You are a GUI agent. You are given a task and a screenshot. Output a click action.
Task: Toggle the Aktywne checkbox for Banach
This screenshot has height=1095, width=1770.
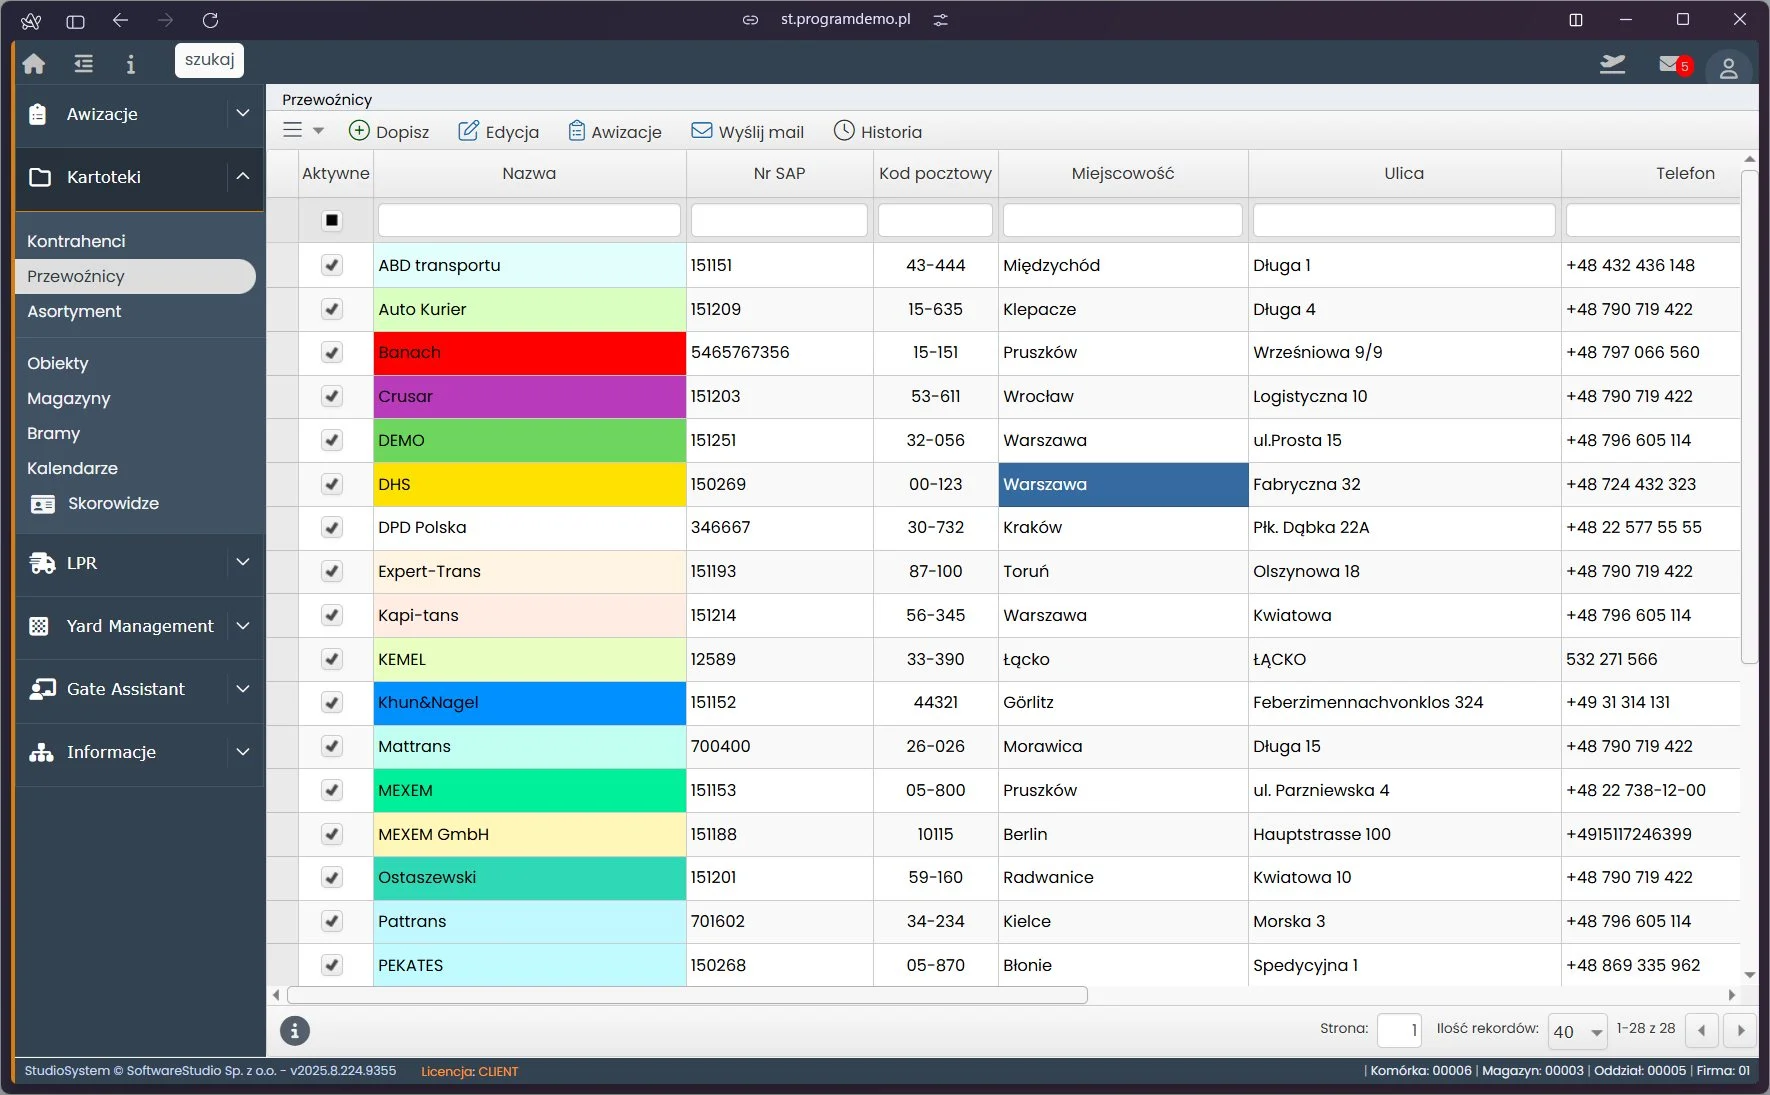coord(332,352)
